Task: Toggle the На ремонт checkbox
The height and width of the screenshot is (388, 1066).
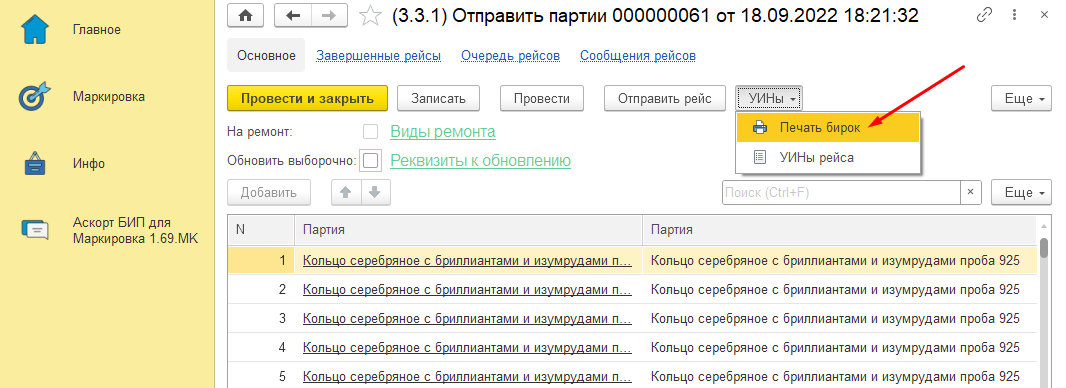Action: tap(371, 131)
